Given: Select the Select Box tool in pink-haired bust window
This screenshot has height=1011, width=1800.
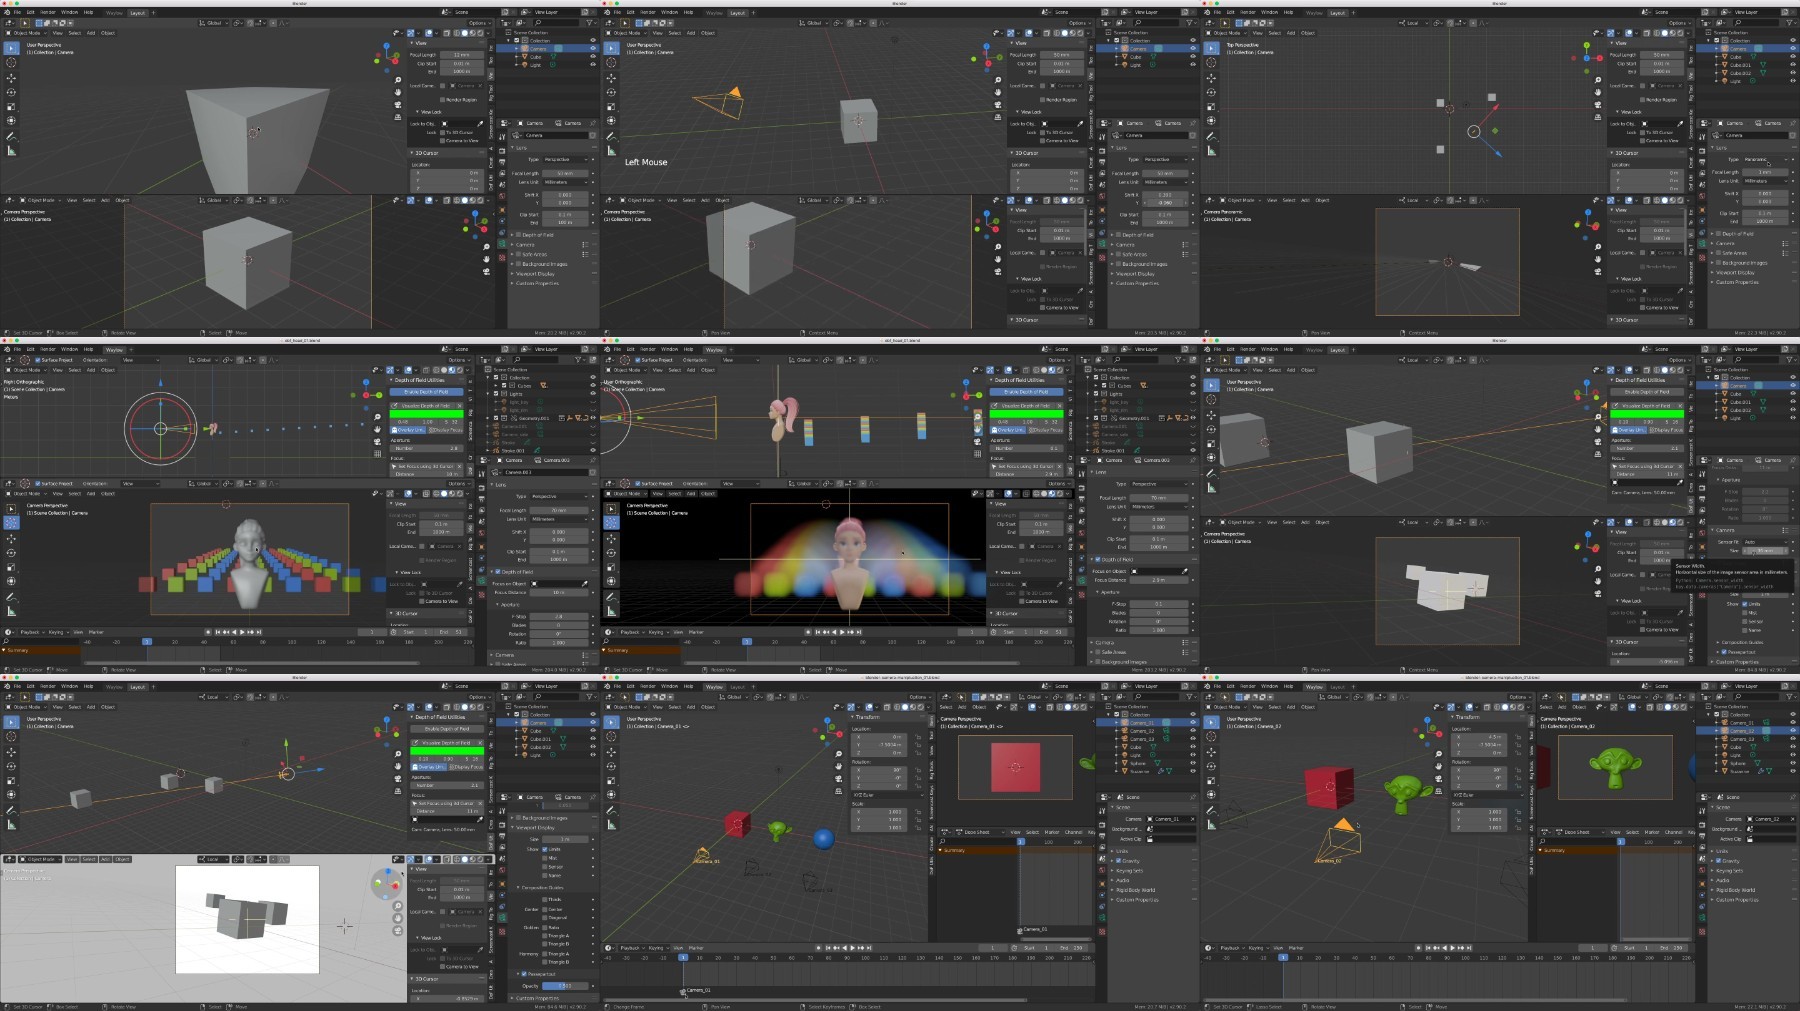Looking at the screenshot, I should click(611, 509).
